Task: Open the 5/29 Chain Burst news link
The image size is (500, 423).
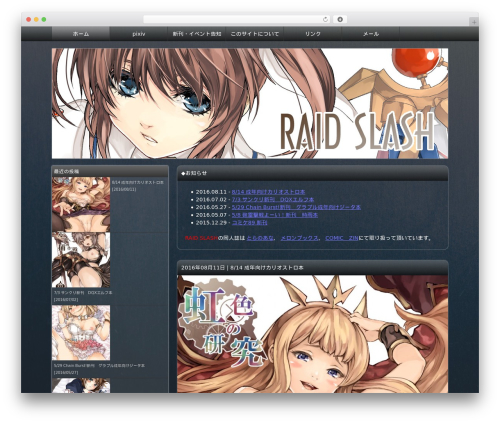Action: click(296, 207)
